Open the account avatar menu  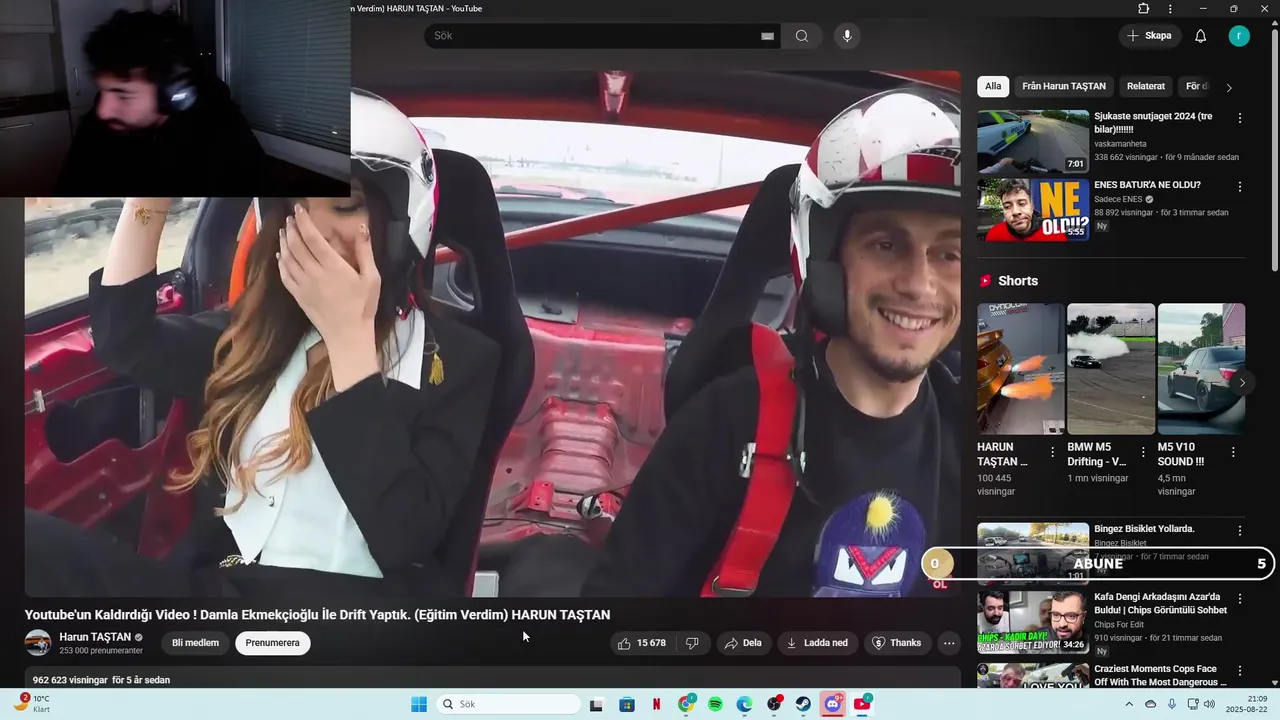(x=1239, y=36)
